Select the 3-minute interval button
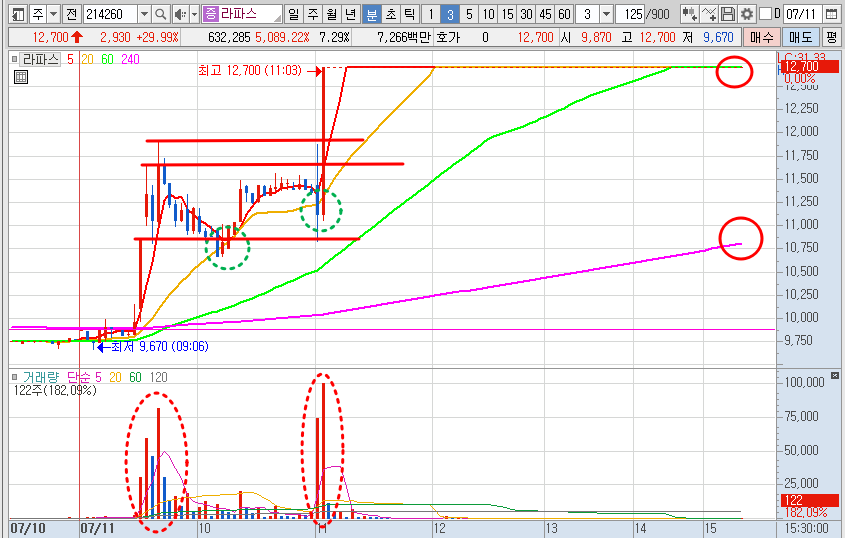 tap(450, 14)
